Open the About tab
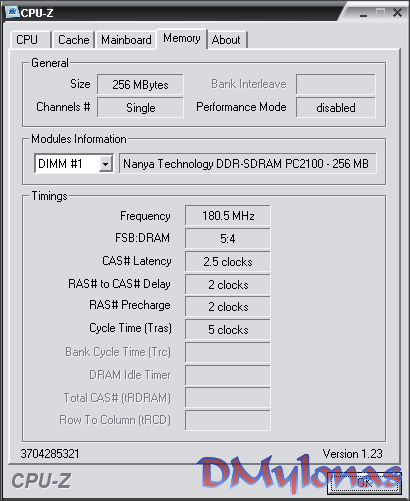The height and width of the screenshot is (501, 410). click(x=227, y=40)
